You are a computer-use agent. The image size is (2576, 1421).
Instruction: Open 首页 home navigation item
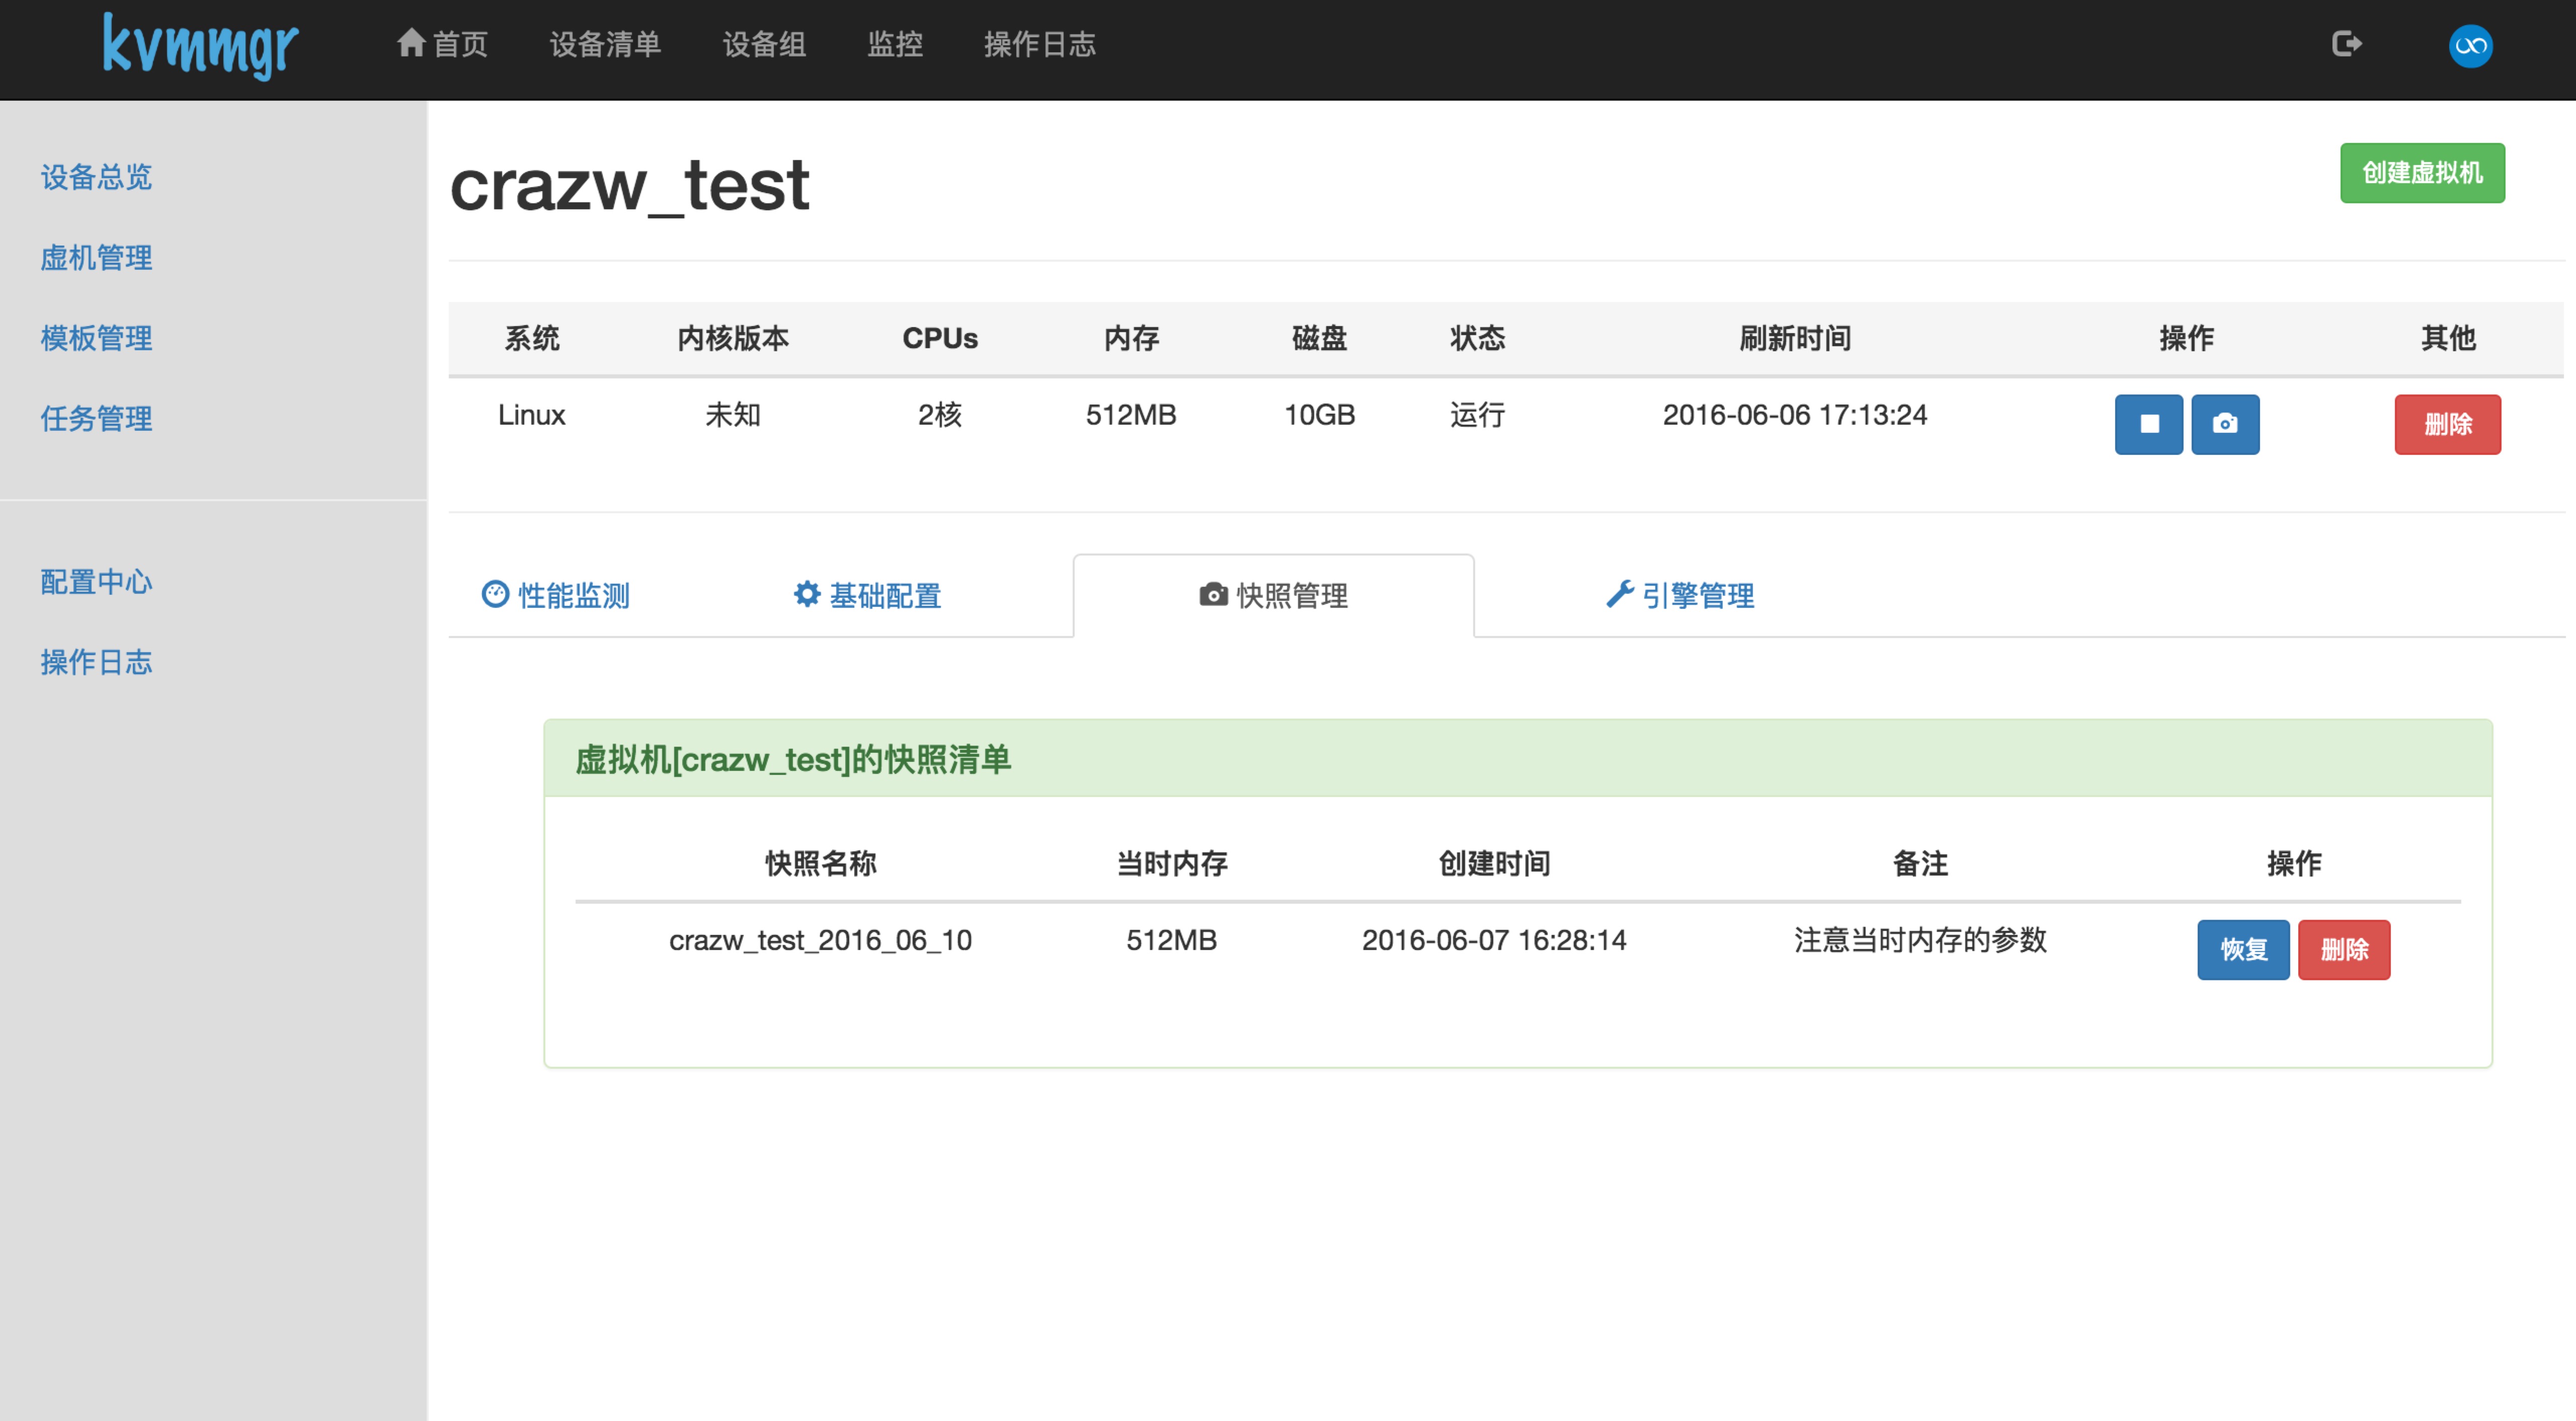pyautogui.click(x=442, y=44)
